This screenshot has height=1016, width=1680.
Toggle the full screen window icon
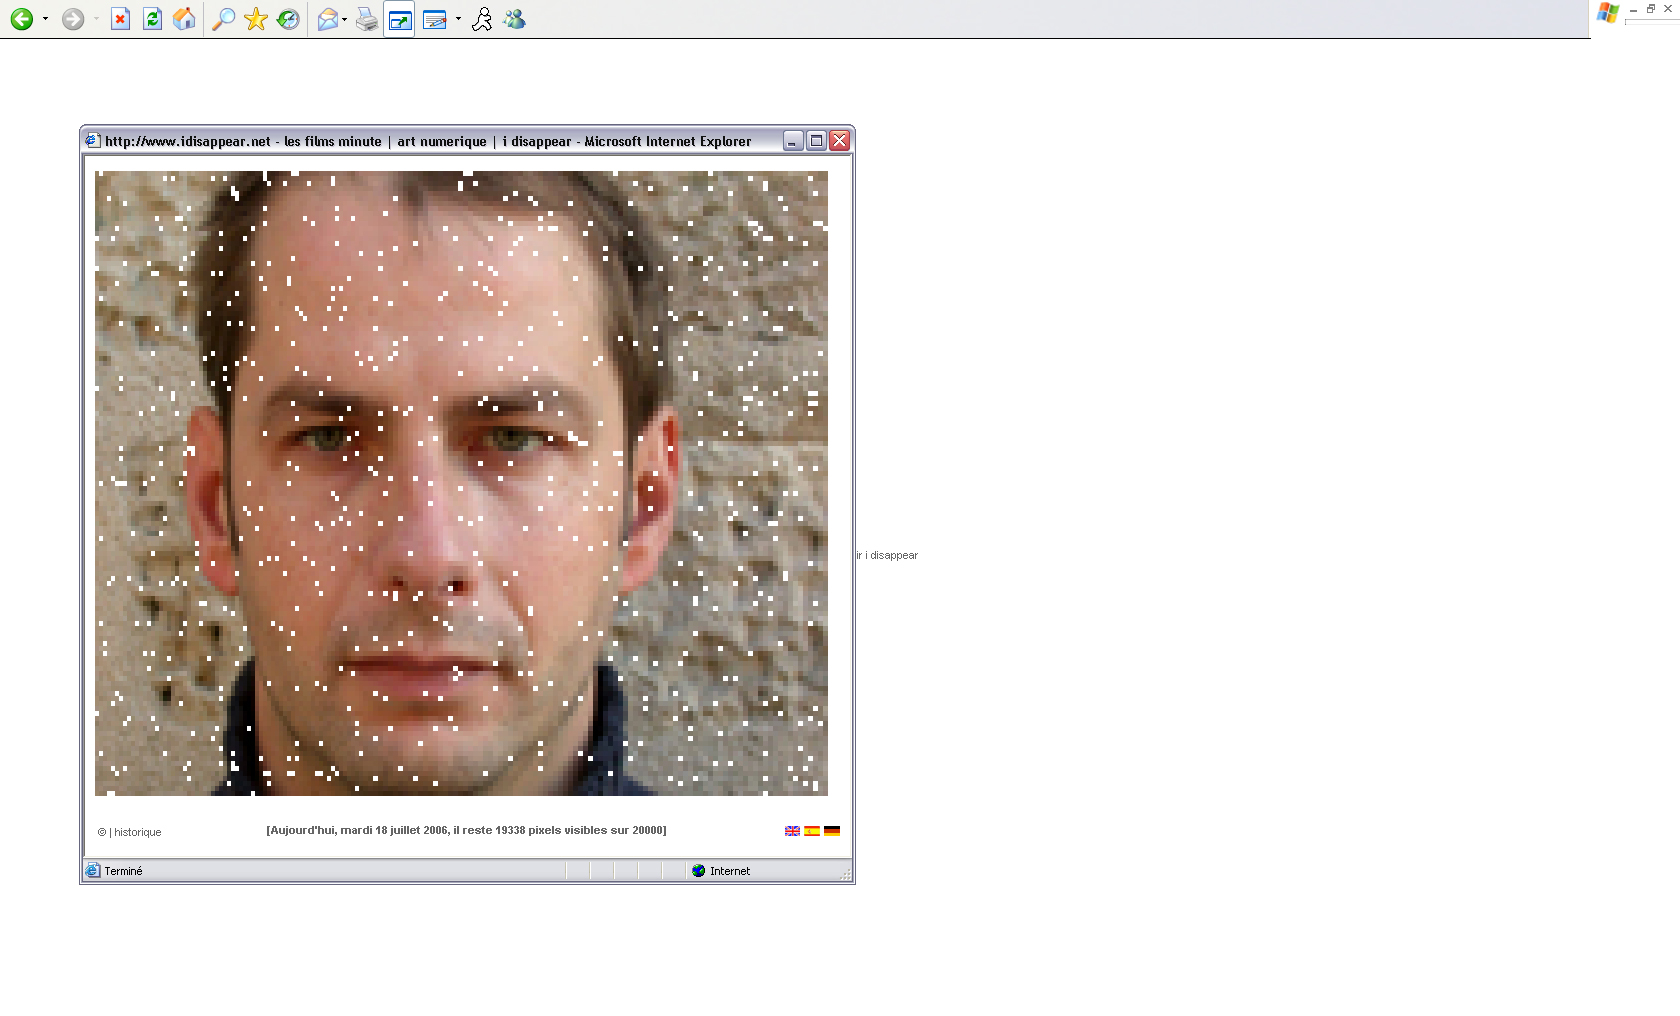tap(399, 19)
